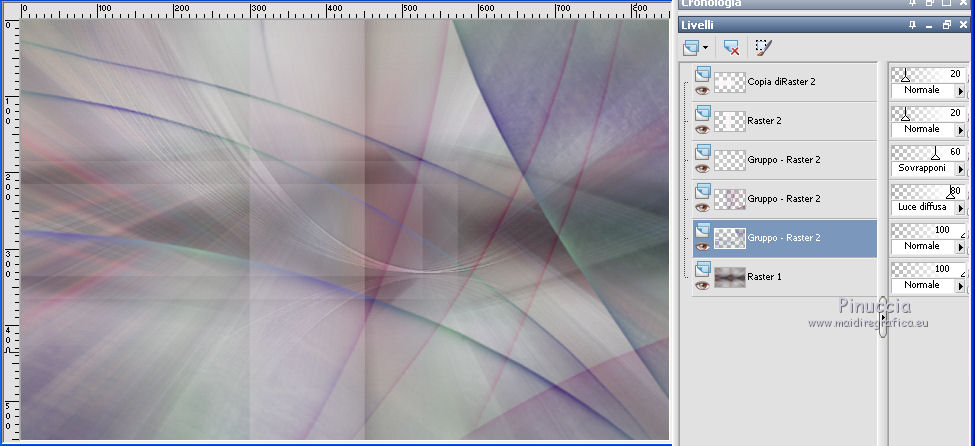Image resolution: width=975 pixels, height=446 pixels.
Task: Select the Raster 2 layer name
Action: pyautogui.click(x=764, y=121)
